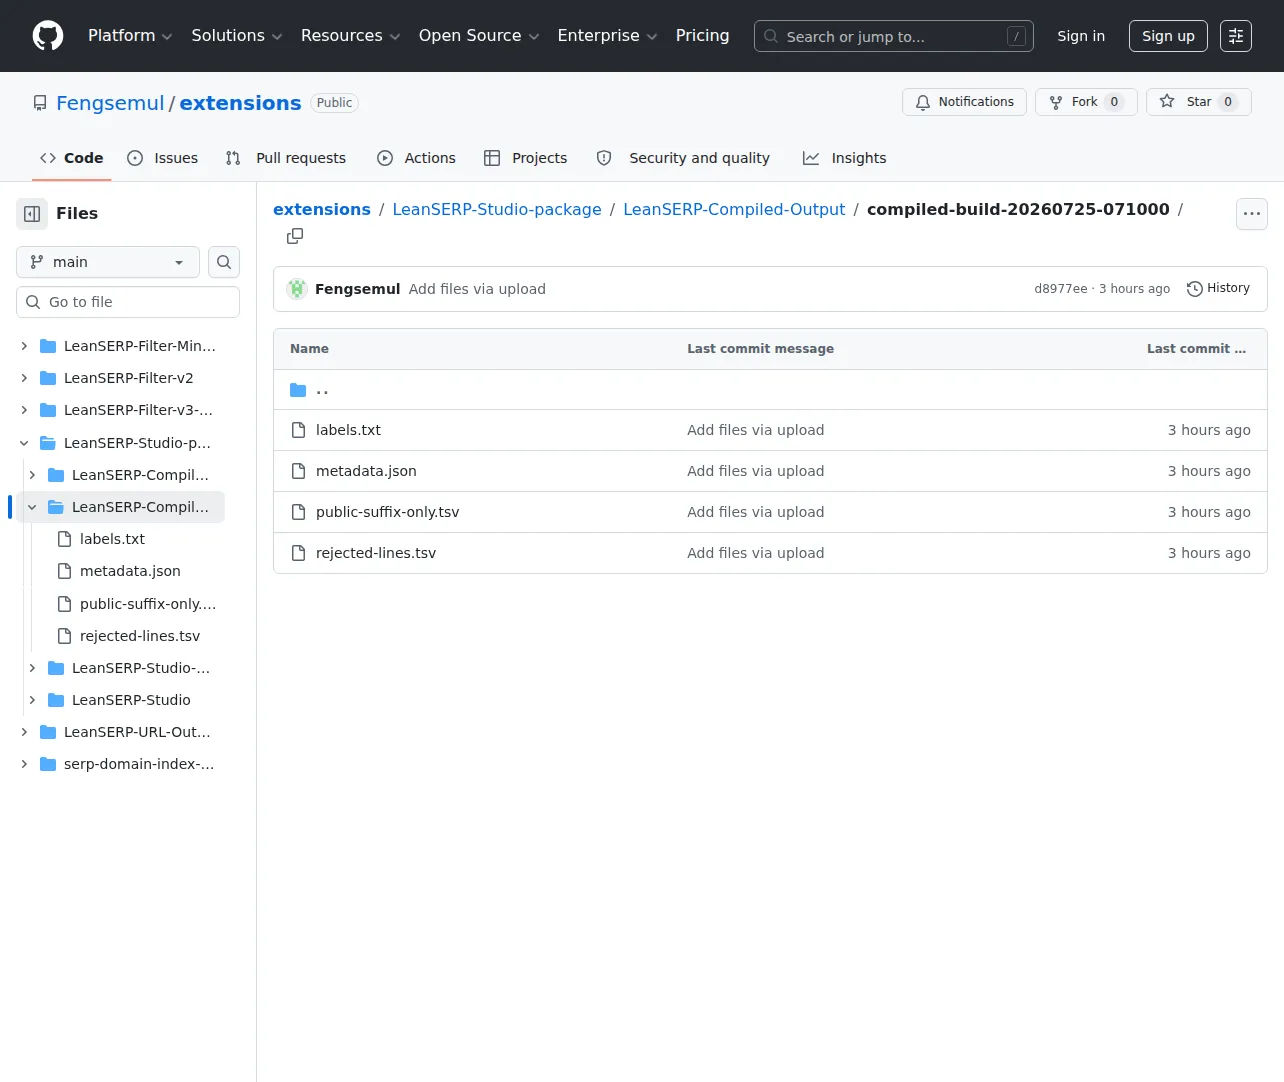Collapse the LeanSERP-Studio-p folder chevron
The width and height of the screenshot is (1284, 1082).
pyautogui.click(x=24, y=443)
